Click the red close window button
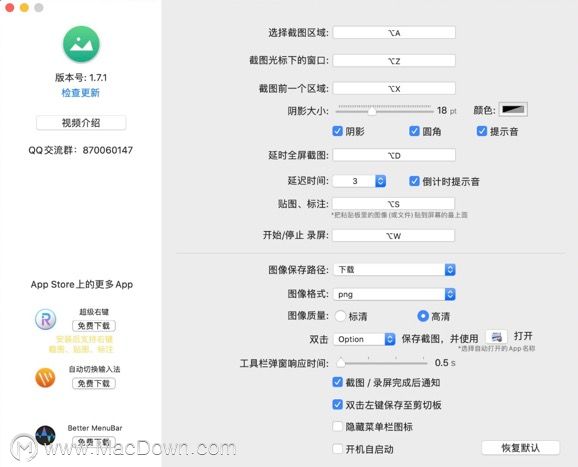Image resolution: width=578 pixels, height=467 pixels. coord(10,7)
